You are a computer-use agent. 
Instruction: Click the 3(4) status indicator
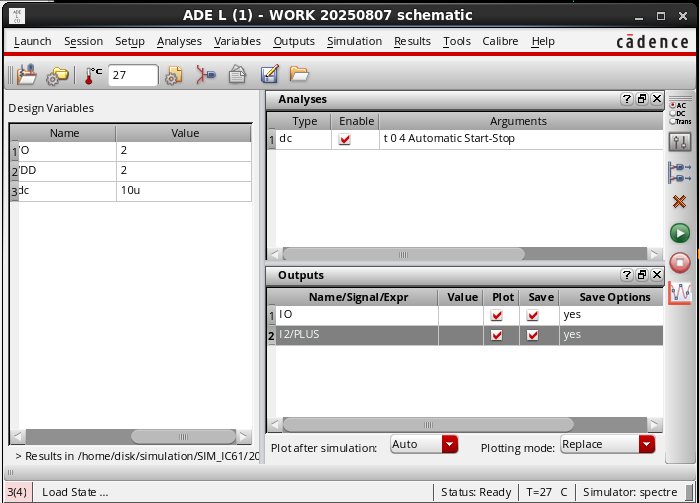(x=17, y=492)
